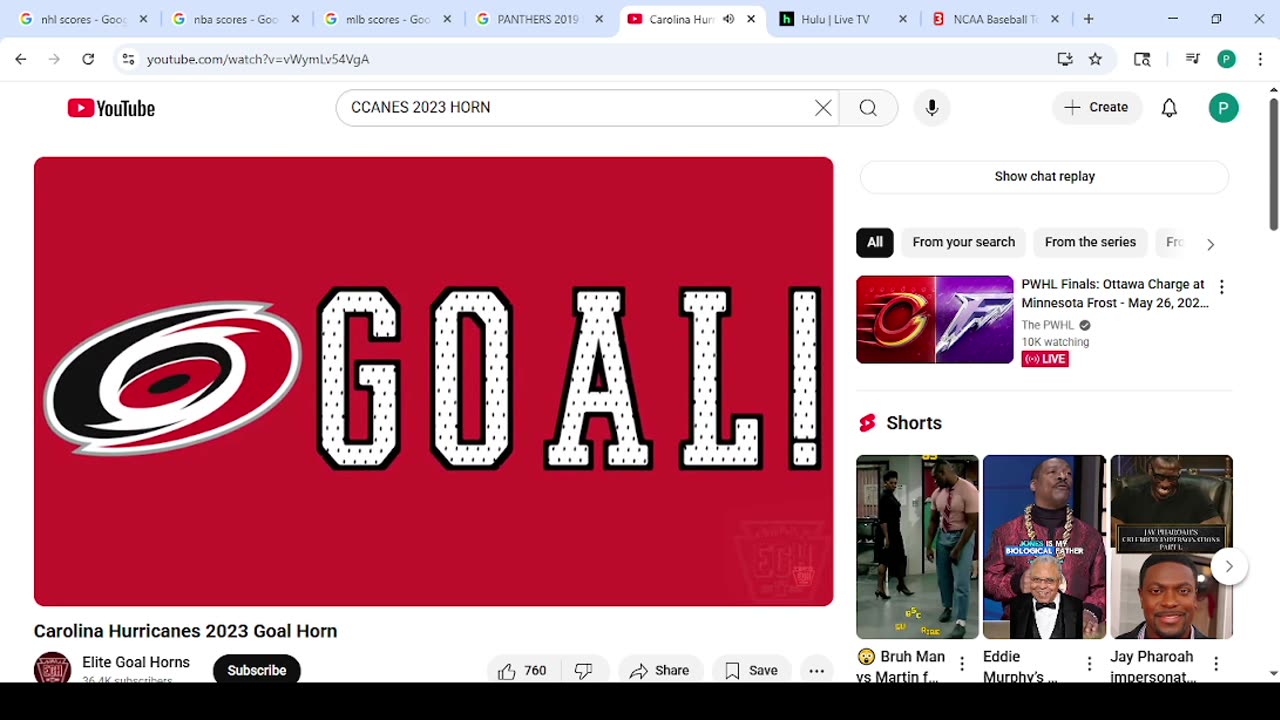The height and width of the screenshot is (720, 1280).
Task: Bookmark this page with the star icon
Action: pyautogui.click(x=1095, y=59)
